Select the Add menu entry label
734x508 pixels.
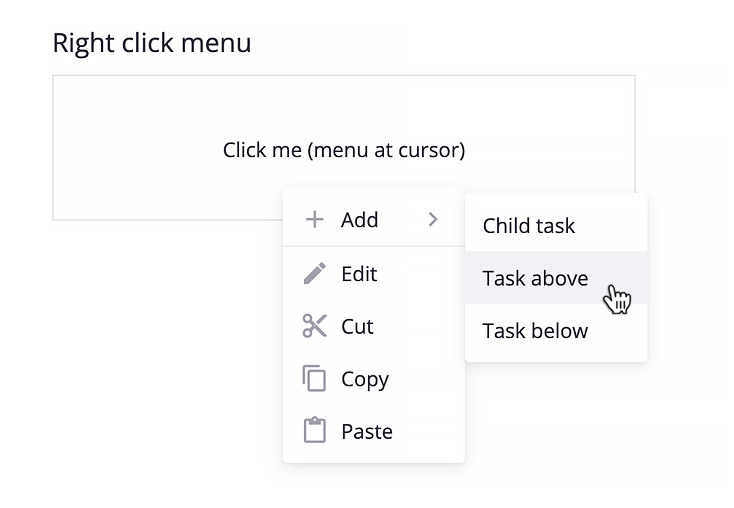(359, 220)
